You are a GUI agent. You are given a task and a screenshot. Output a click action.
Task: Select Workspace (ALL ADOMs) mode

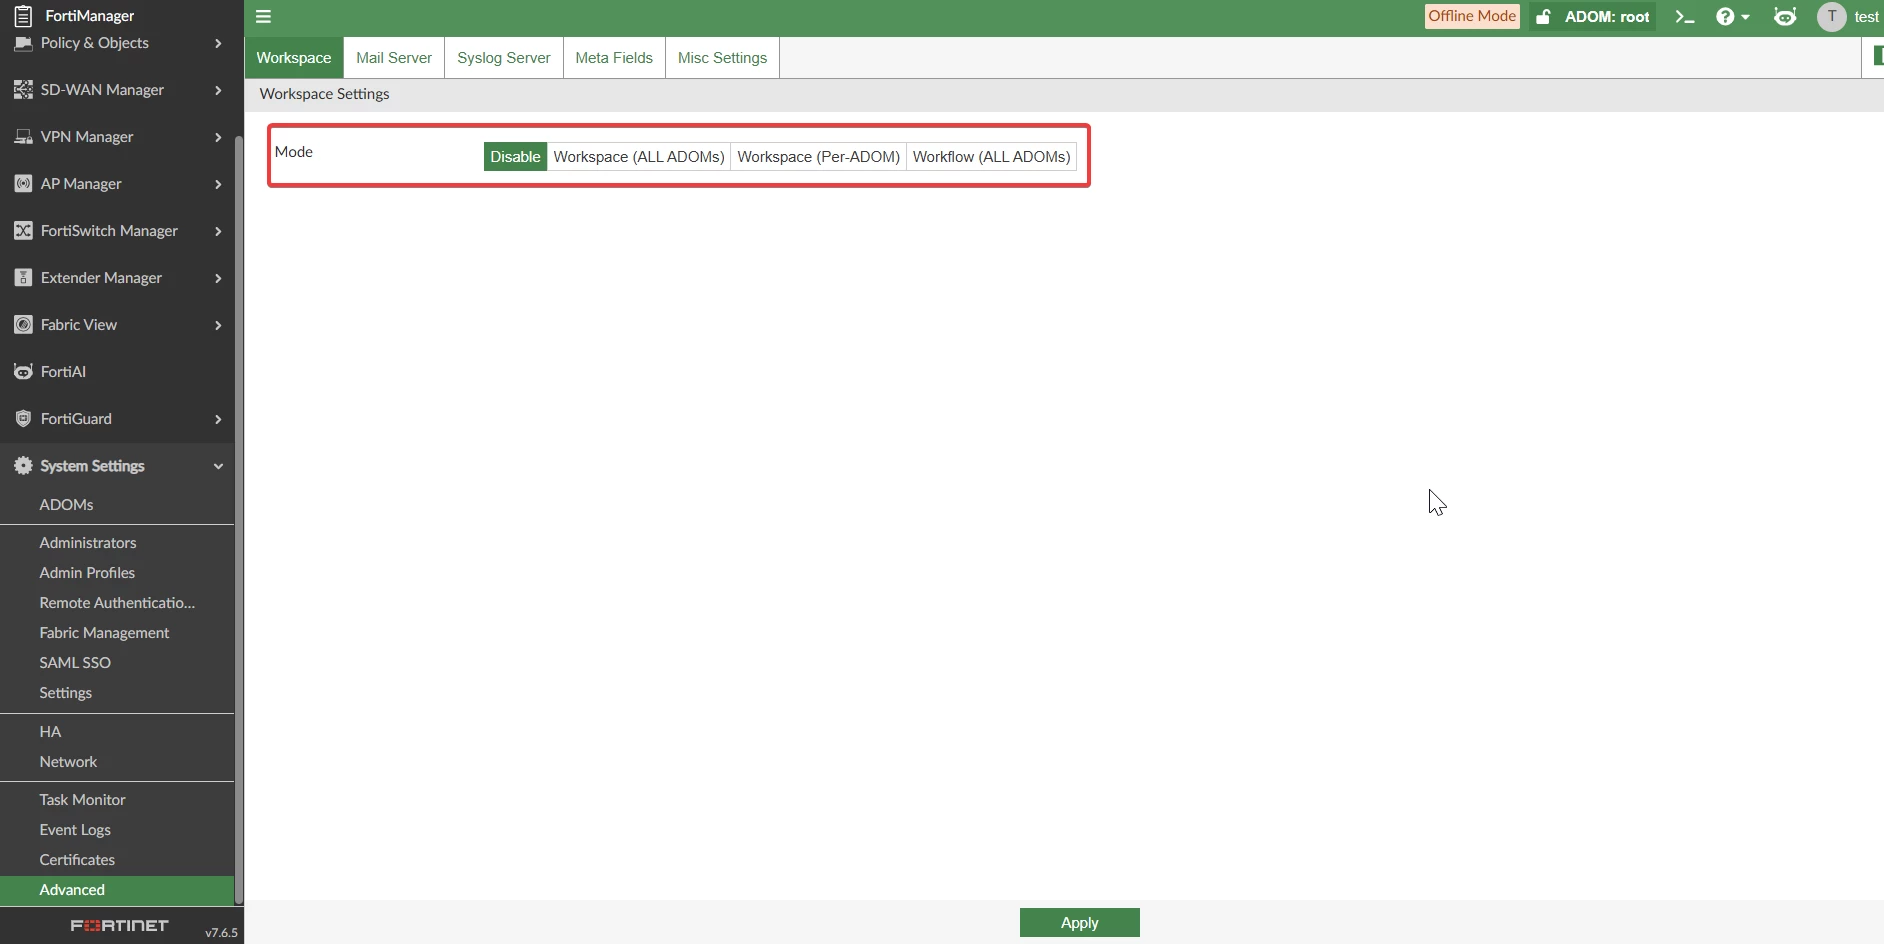[639, 157]
